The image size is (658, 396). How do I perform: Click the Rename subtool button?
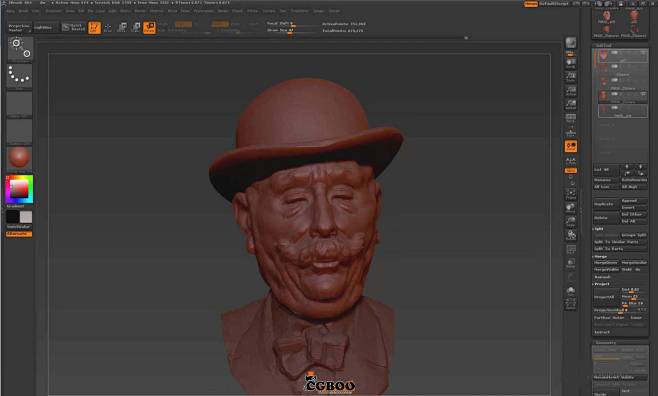(606, 180)
